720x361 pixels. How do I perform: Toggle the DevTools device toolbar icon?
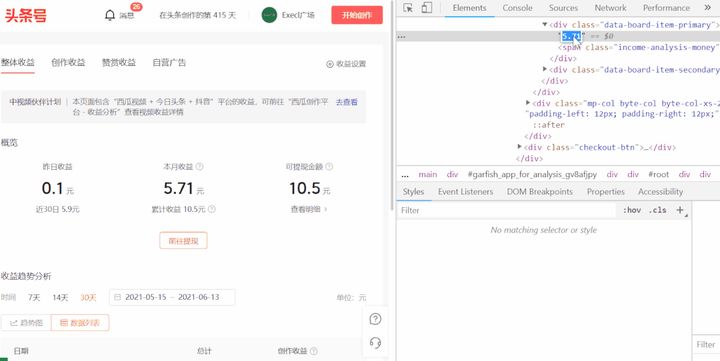pyautogui.click(x=427, y=8)
